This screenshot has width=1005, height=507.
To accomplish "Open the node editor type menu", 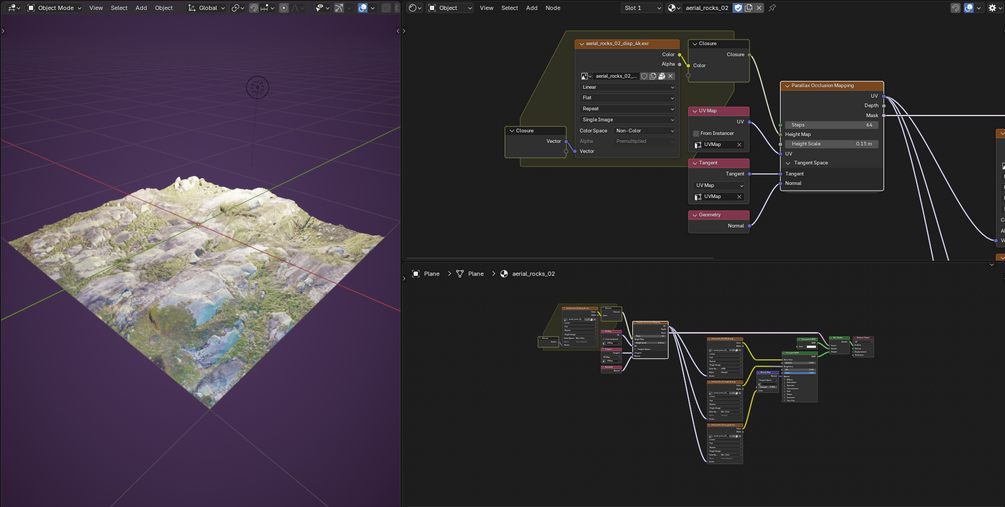I will [x=415, y=8].
